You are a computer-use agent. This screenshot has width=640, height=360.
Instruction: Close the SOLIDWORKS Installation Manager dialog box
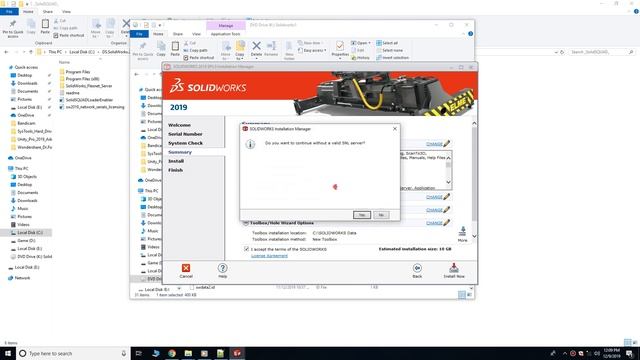pyautogui.click(x=395, y=129)
